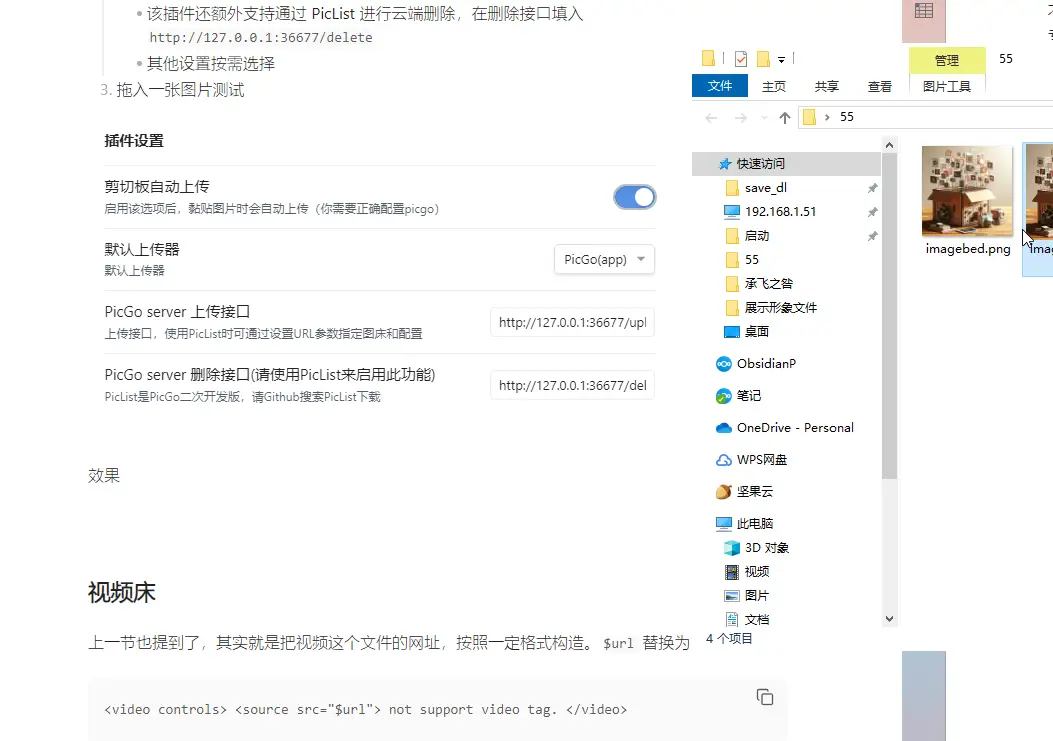
Task: Disable the 剪切板自动上传 toggle
Action: (x=634, y=197)
